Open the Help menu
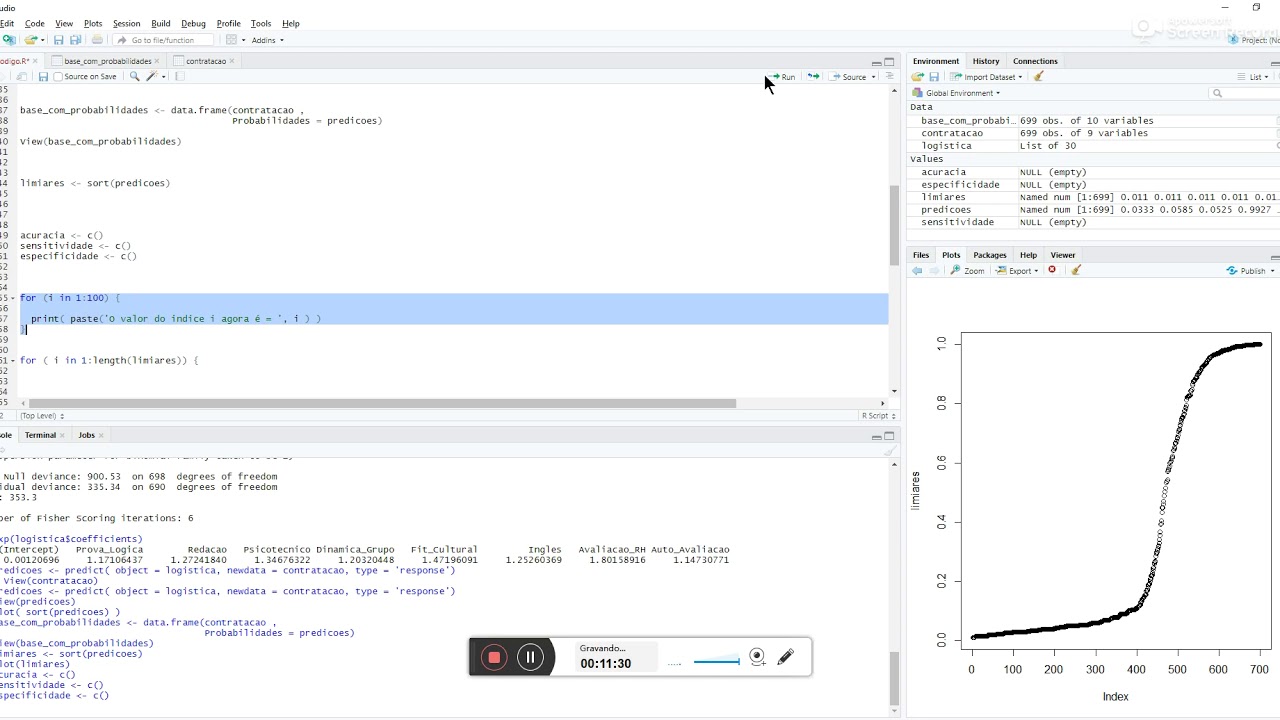 tap(291, 23)
